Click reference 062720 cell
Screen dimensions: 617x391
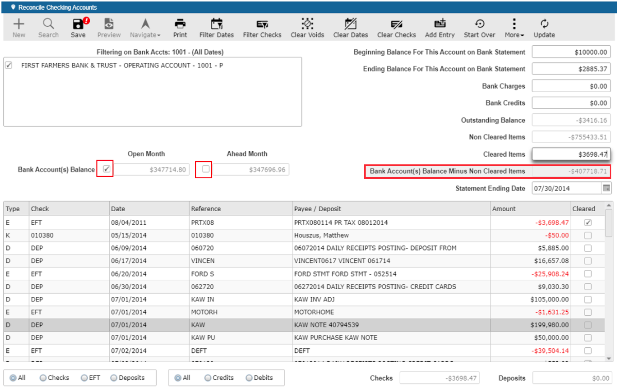click(241, 286)
